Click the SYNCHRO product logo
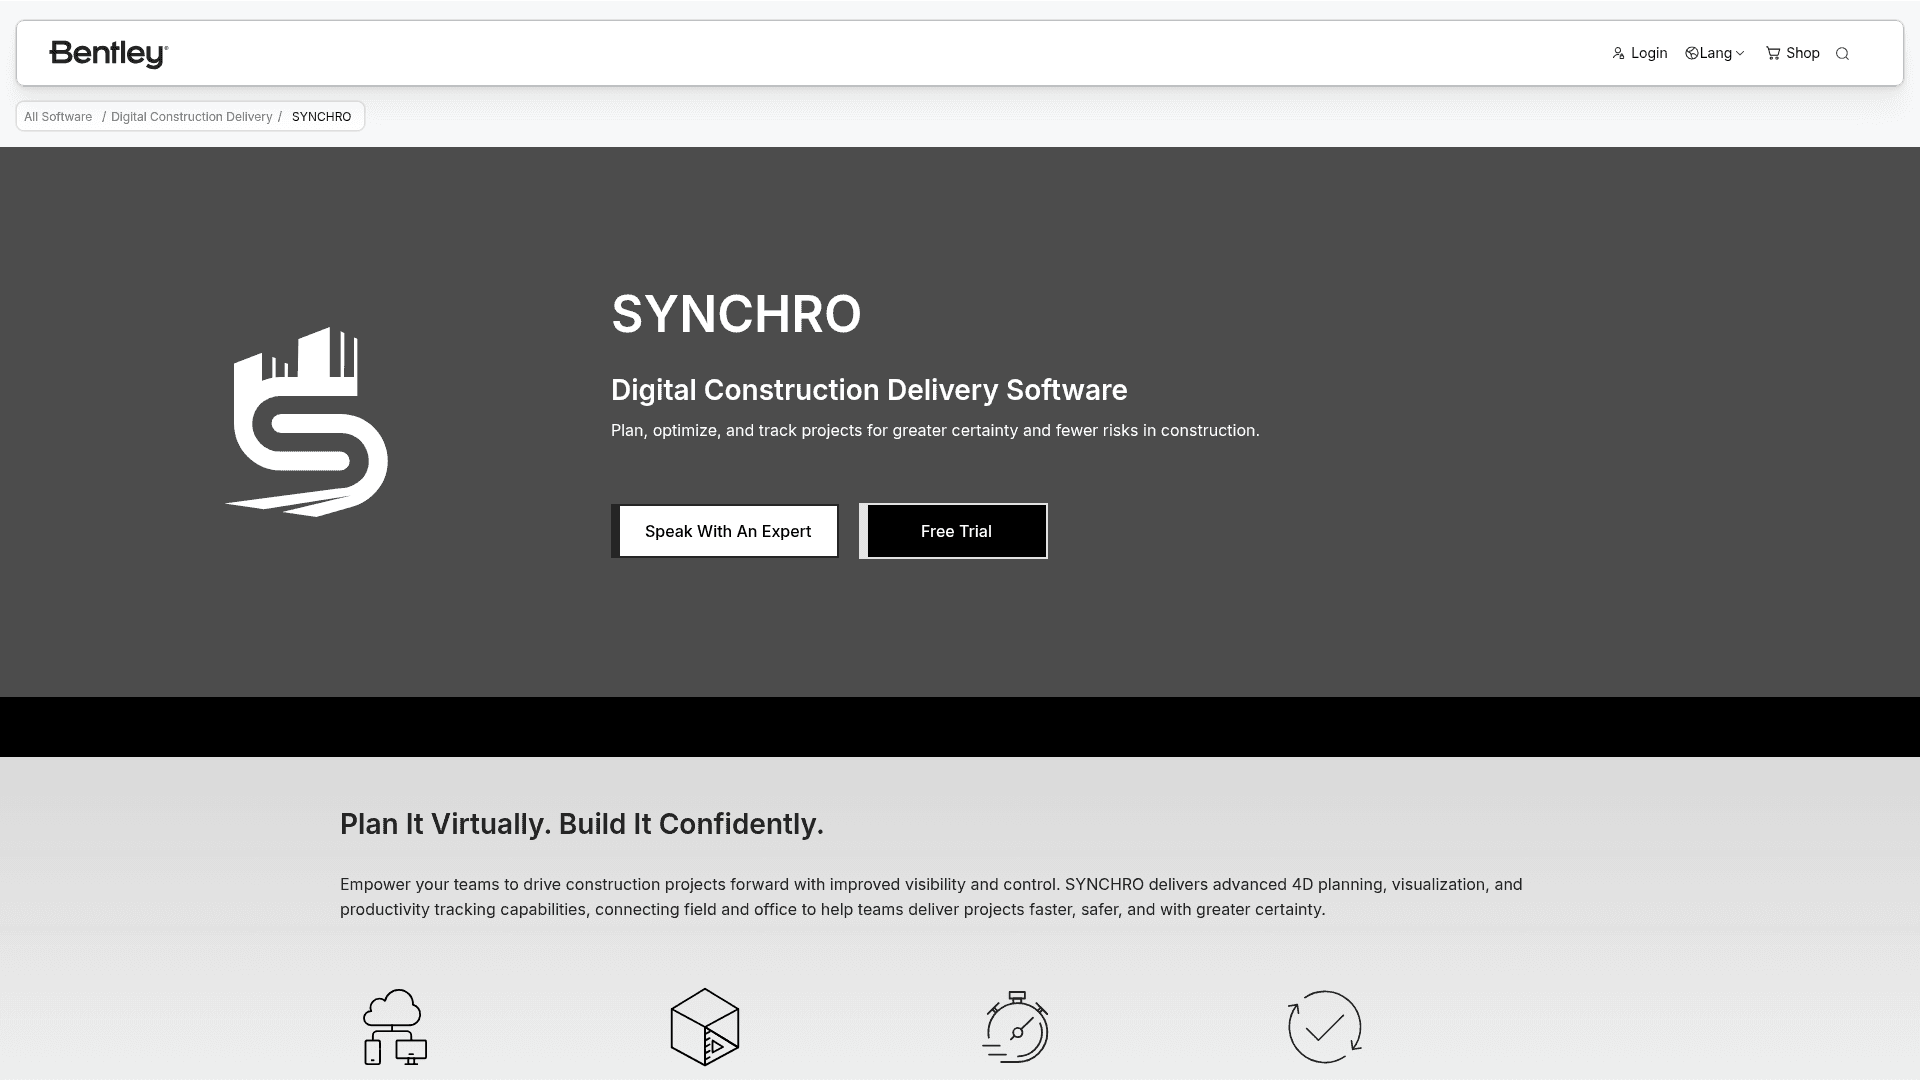 pos(307,422)
